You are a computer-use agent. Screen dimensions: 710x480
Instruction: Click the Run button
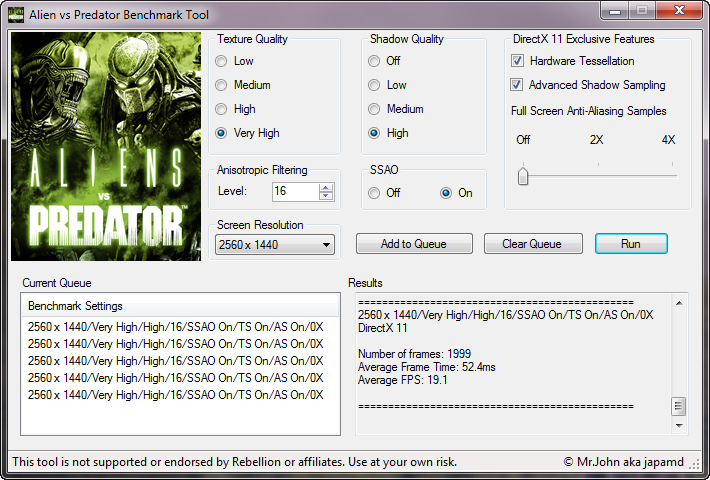(631, 244)
